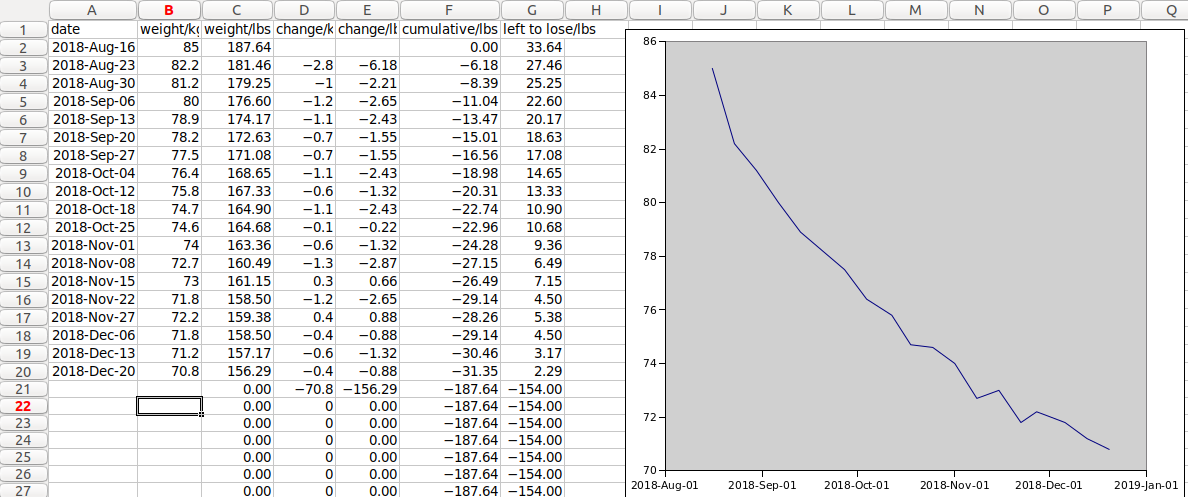
Task: Select the active empty cell B22
Action: tap(169, 406)
